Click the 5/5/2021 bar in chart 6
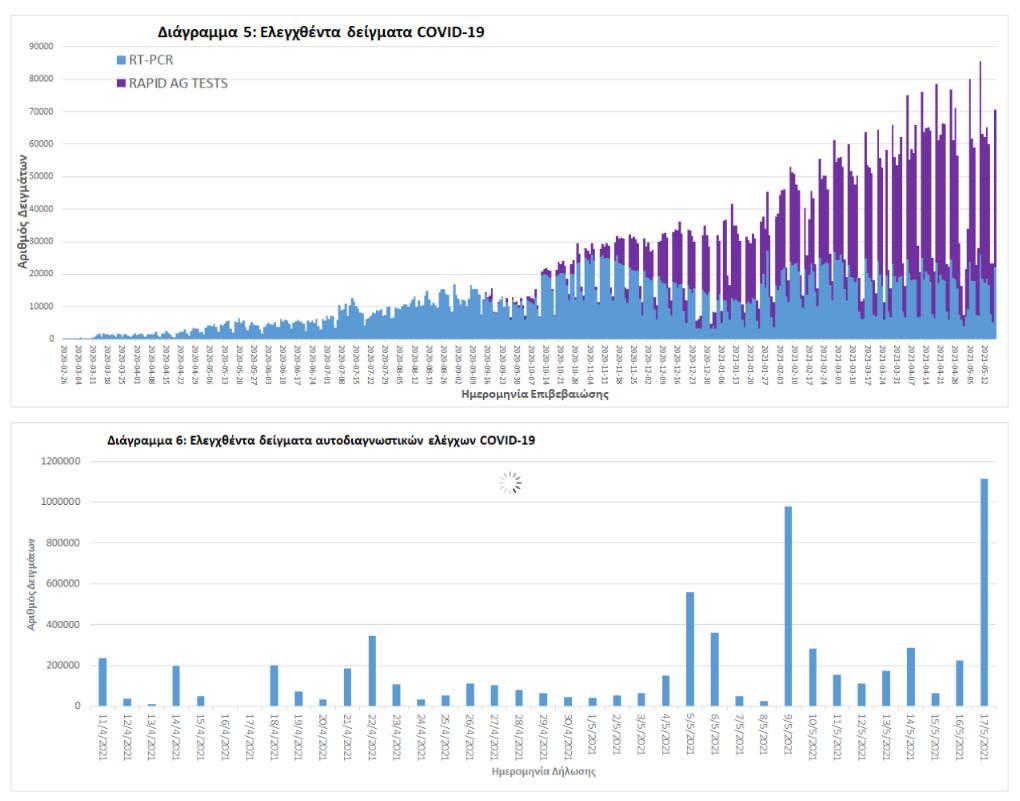This screenshot has width=1020, height=801. point(690,649)
